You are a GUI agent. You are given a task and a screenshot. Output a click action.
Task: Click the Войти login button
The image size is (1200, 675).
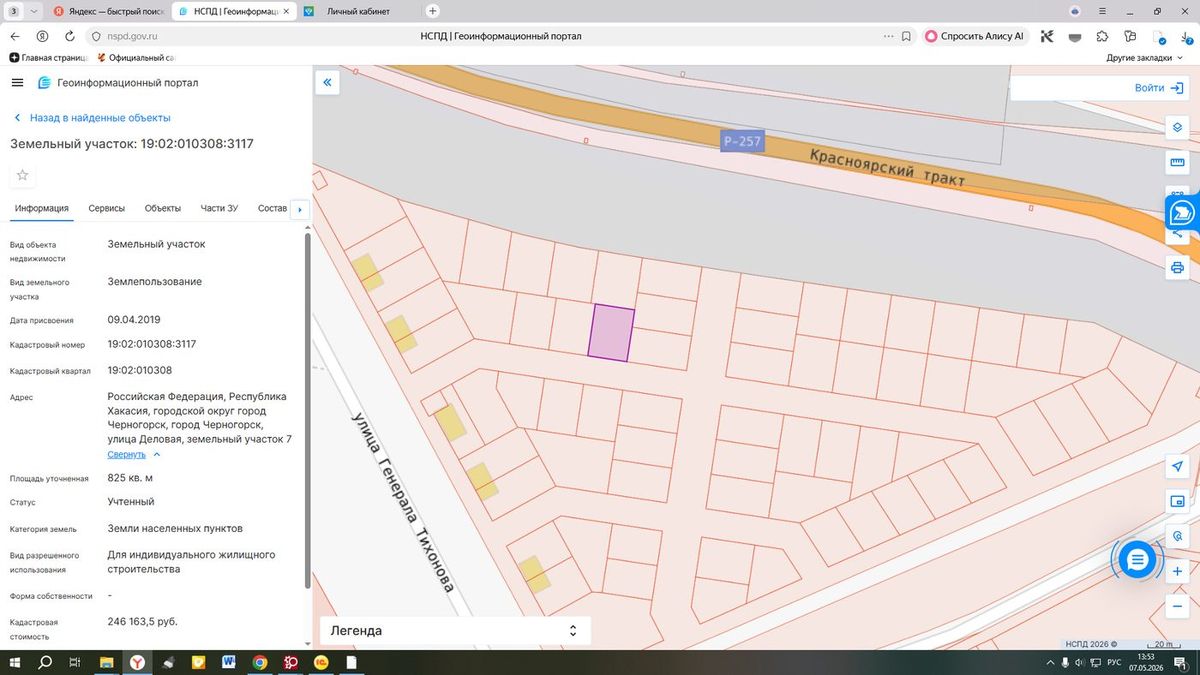tap(1158, 88)
